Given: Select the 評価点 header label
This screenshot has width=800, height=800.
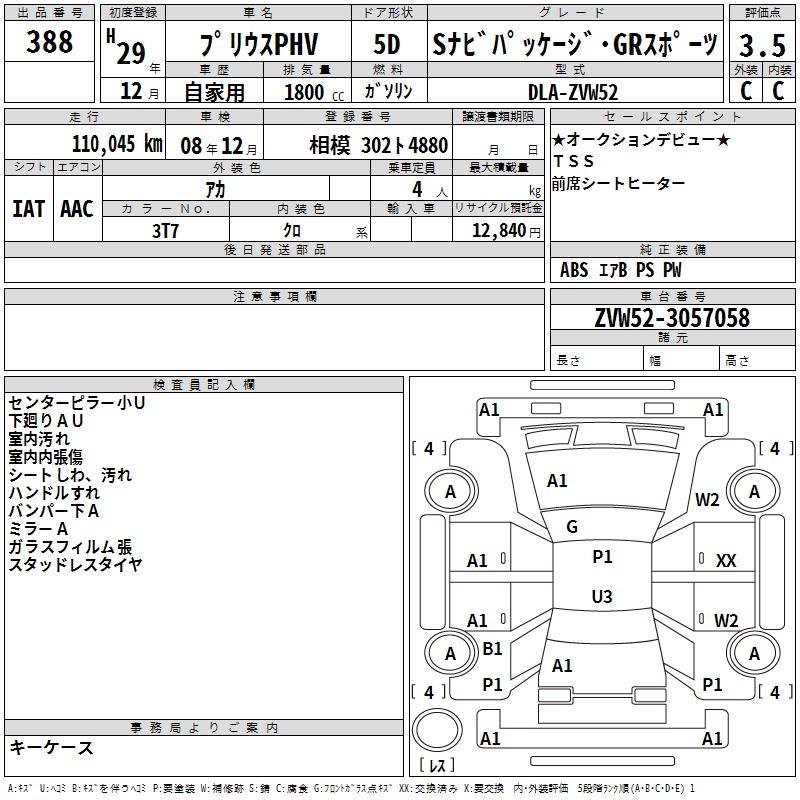Looking at the screenshot, I should point(762,13).
